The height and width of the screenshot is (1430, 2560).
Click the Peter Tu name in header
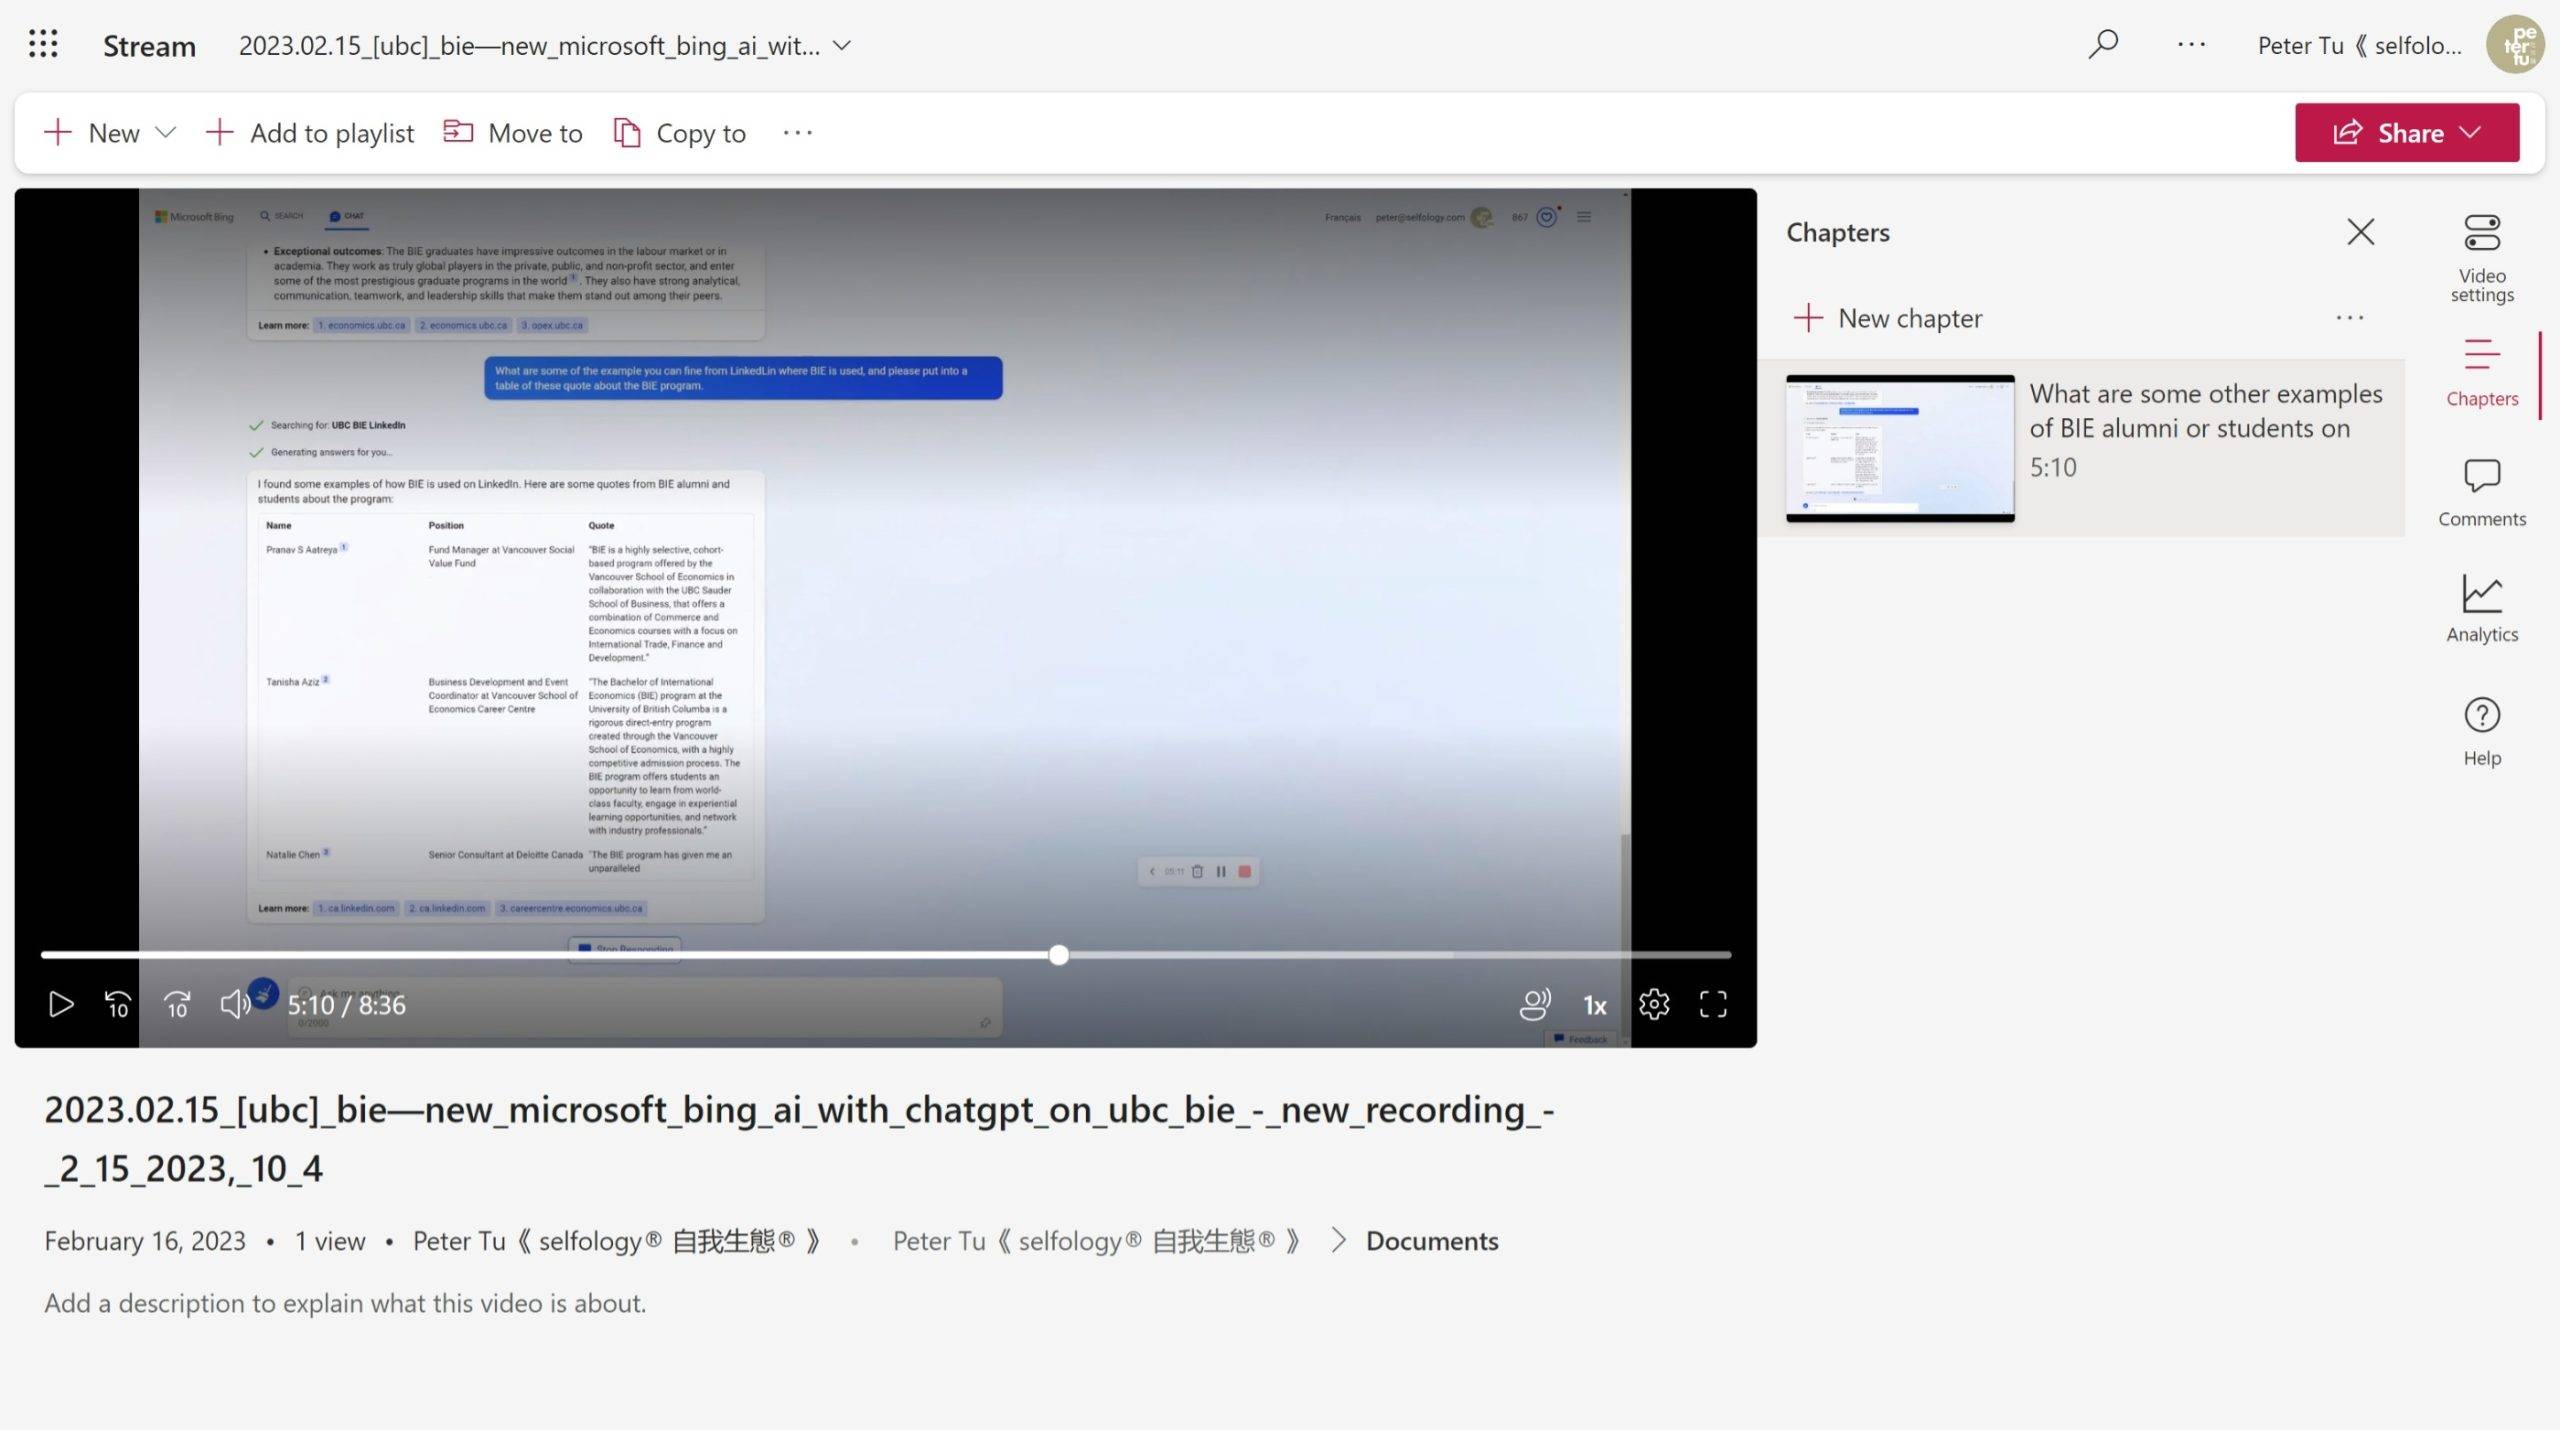[2359, 45]
